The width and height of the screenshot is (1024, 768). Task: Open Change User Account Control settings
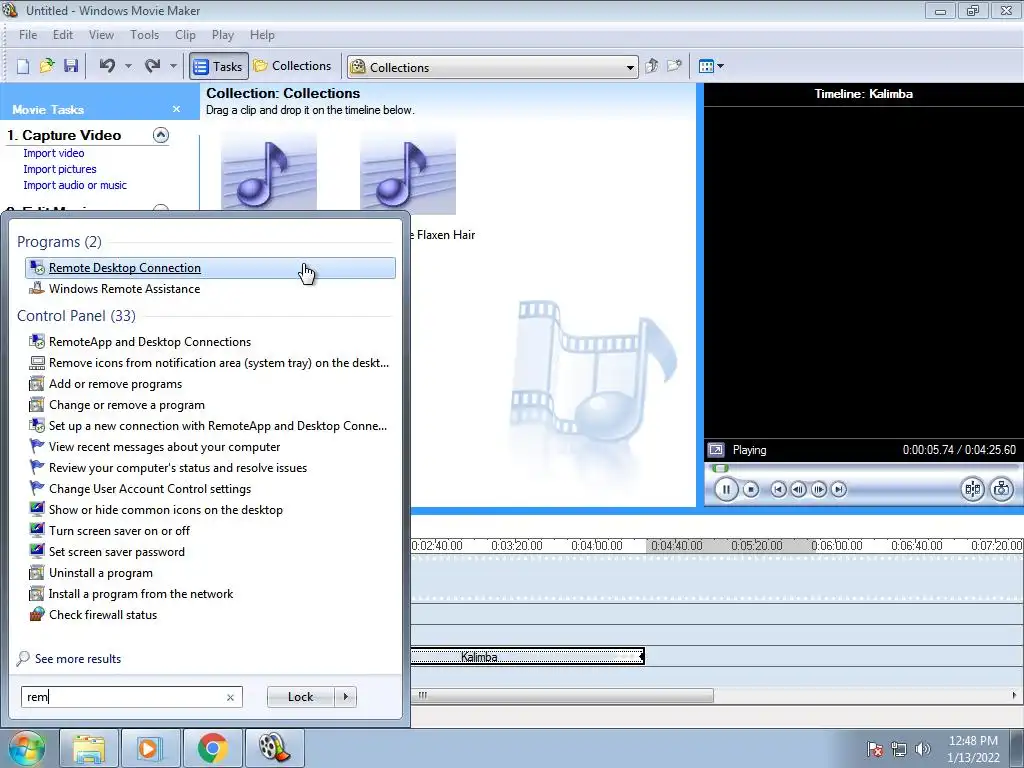[x=210, y=488]
